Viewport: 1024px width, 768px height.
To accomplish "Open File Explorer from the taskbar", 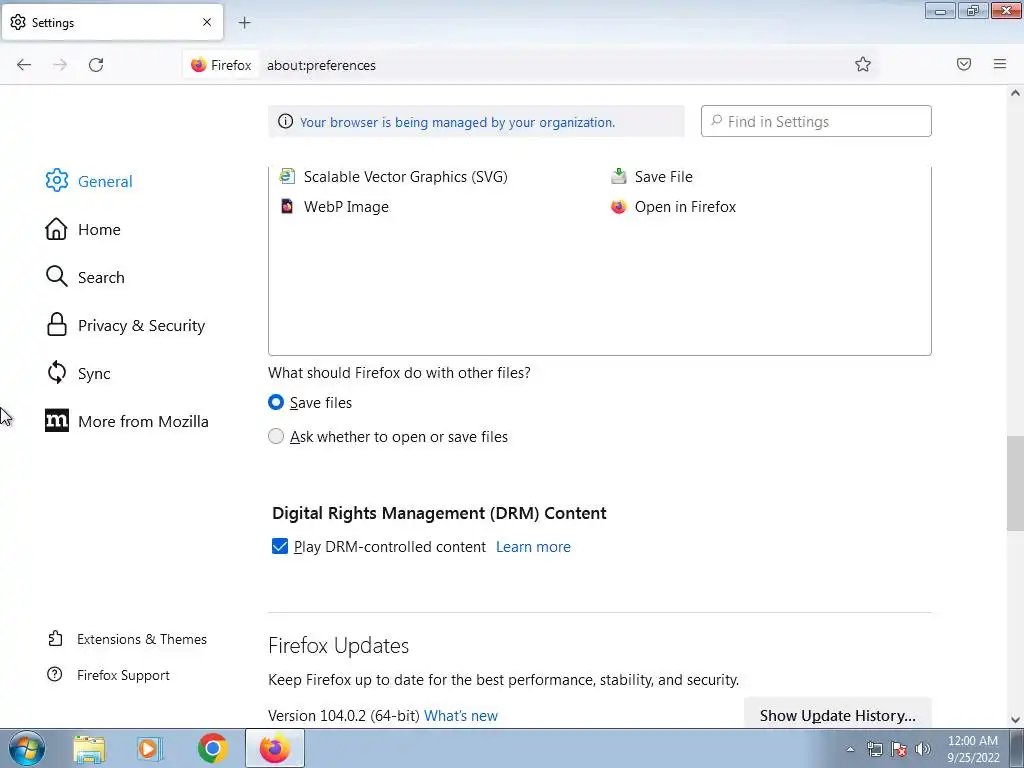I will tap(88, 748).
